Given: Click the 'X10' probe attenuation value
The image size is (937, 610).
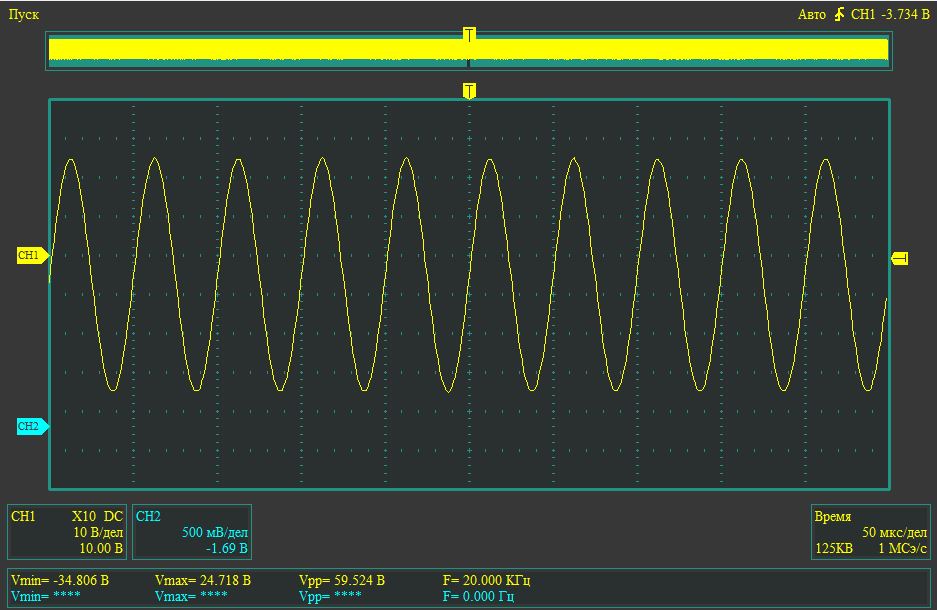Looking at the screenshot, I should tap(84, 516).
